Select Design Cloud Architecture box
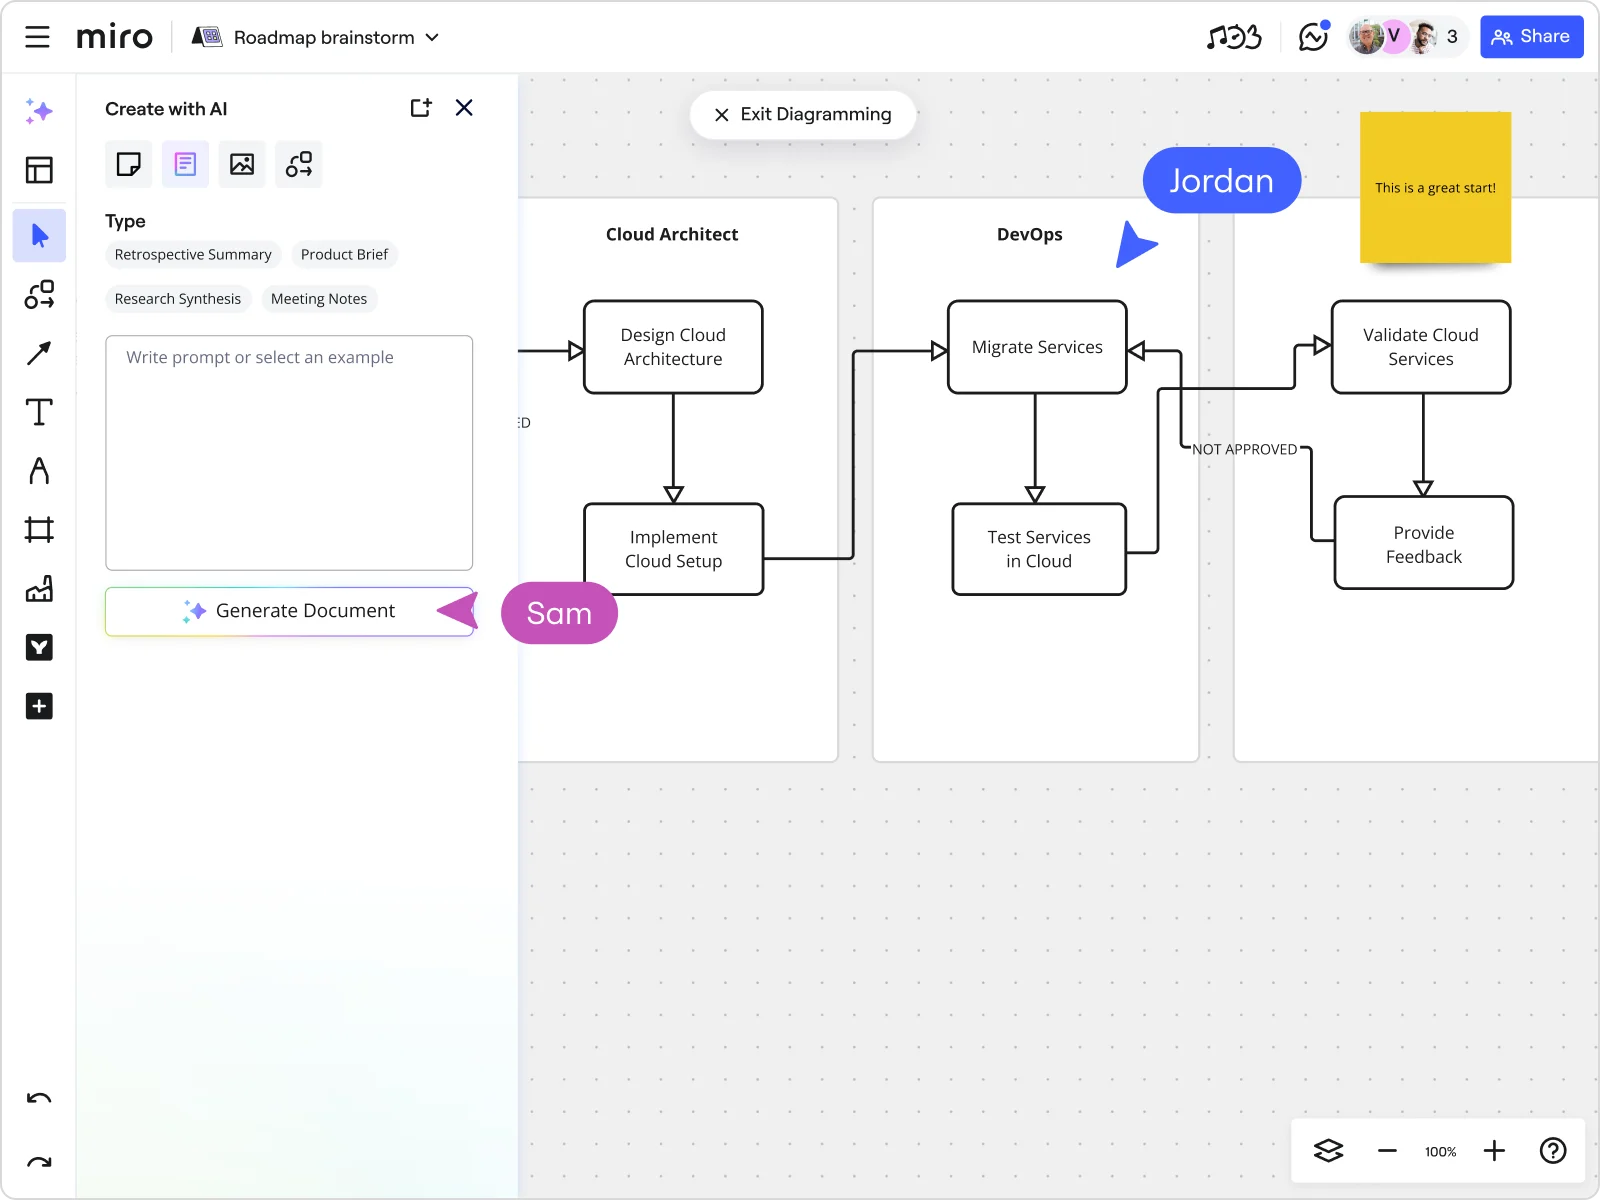Image resolution: width=1600 pixels, height=1200 pixels. 673,347
